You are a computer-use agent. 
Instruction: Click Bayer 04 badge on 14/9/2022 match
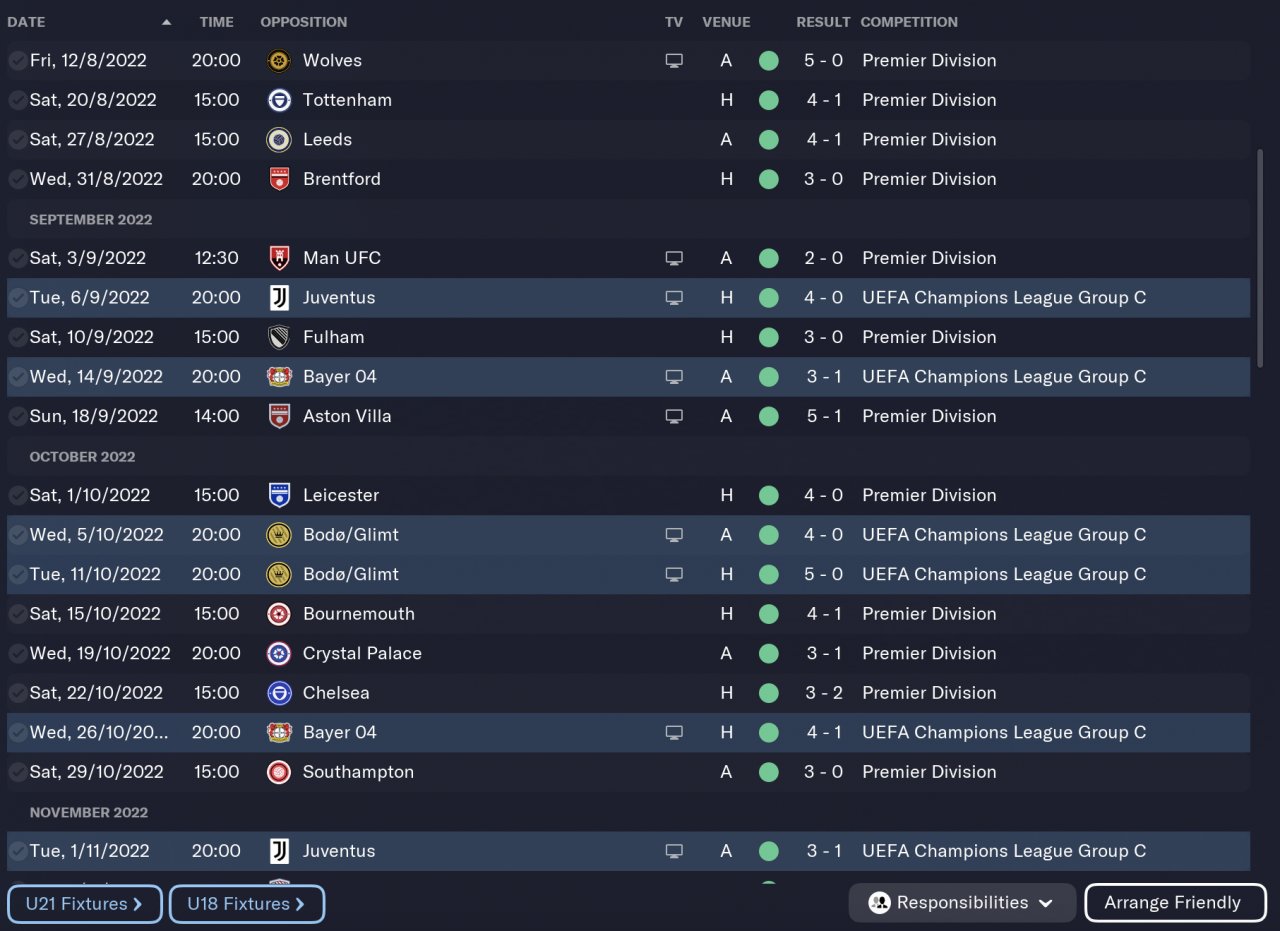click(x=279, y=377)
